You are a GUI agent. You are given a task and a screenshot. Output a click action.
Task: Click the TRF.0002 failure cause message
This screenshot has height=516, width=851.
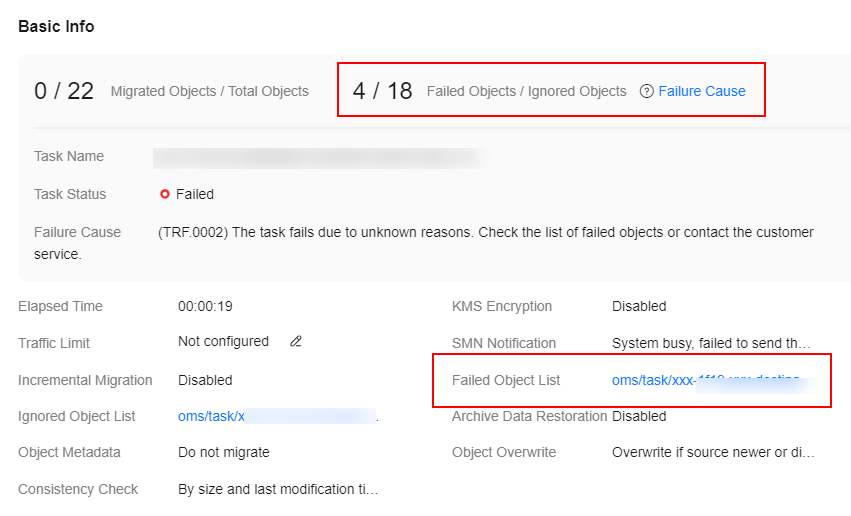(424, 243)
